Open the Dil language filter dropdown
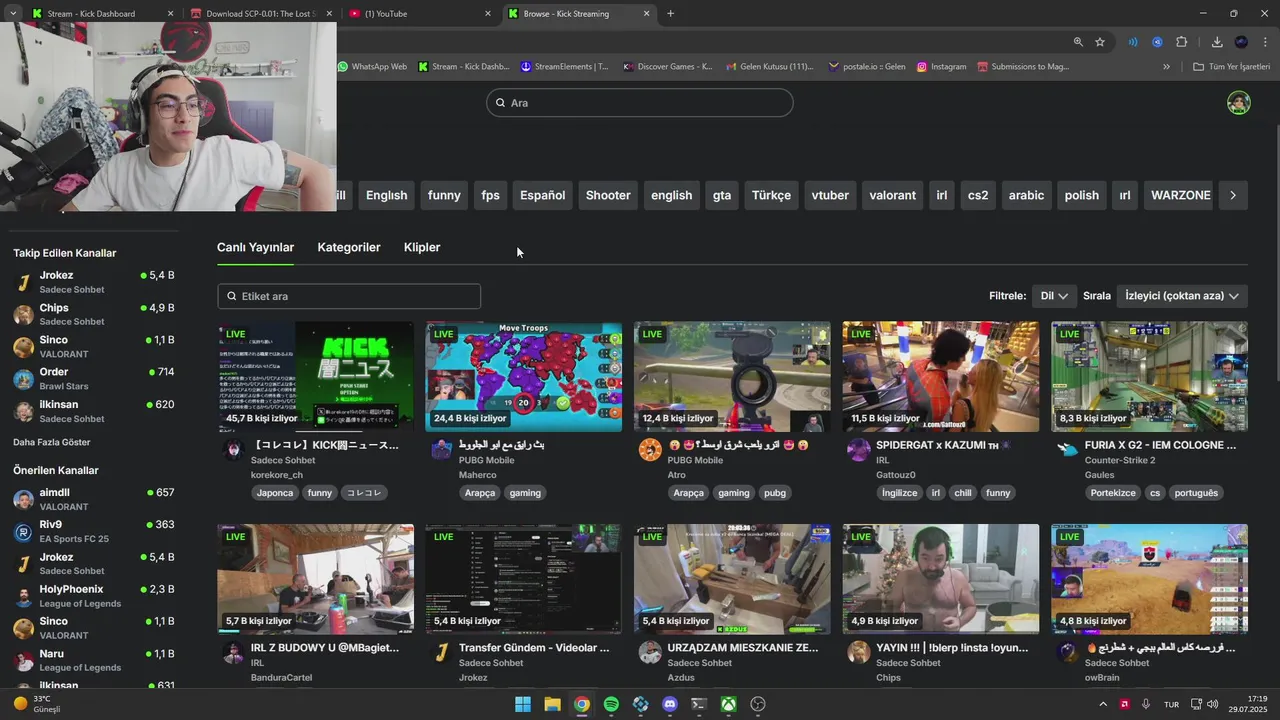The image size is (1280, 720). [1054, 296]
